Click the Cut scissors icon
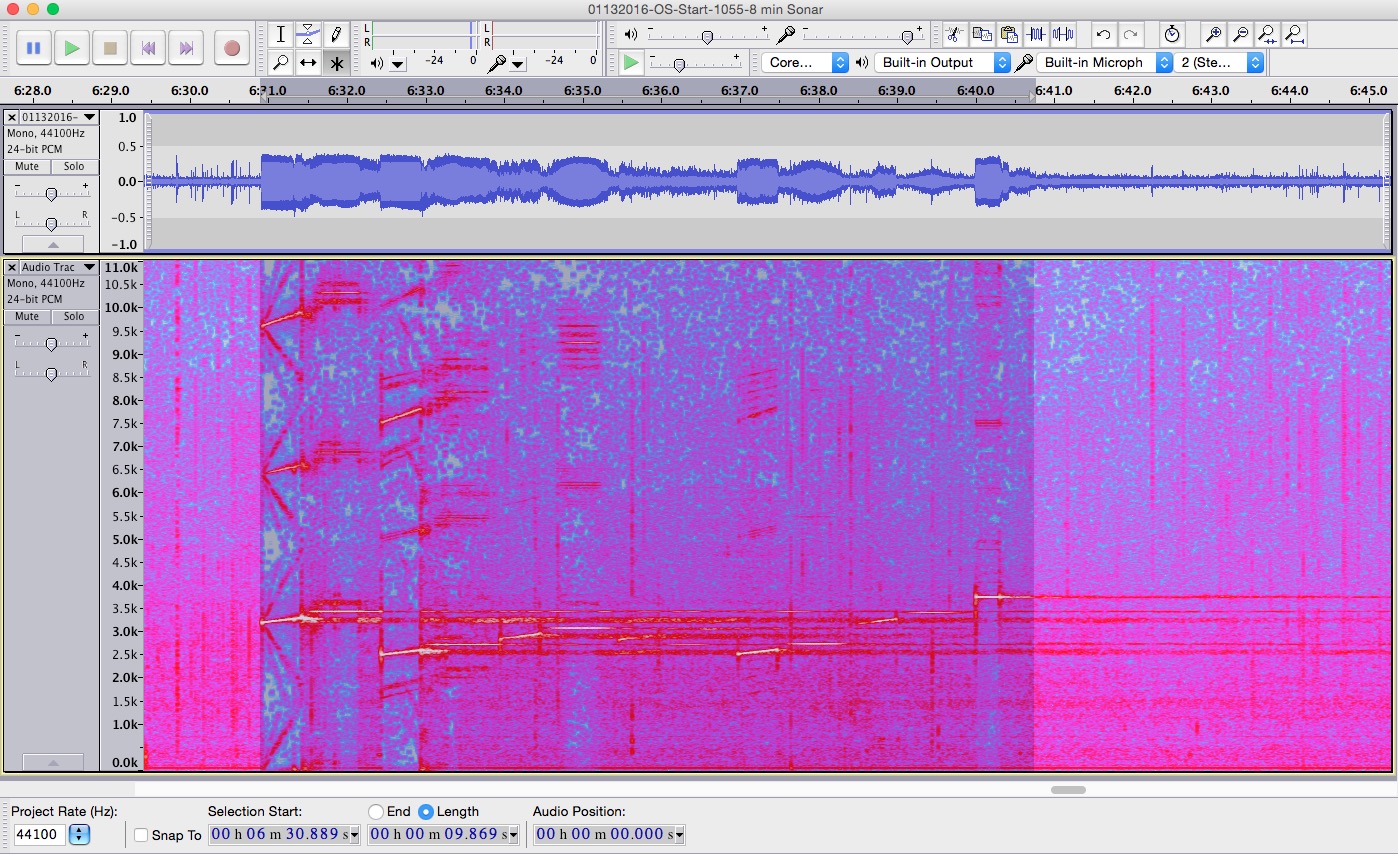1398x854 pixels. click(954, 35)
